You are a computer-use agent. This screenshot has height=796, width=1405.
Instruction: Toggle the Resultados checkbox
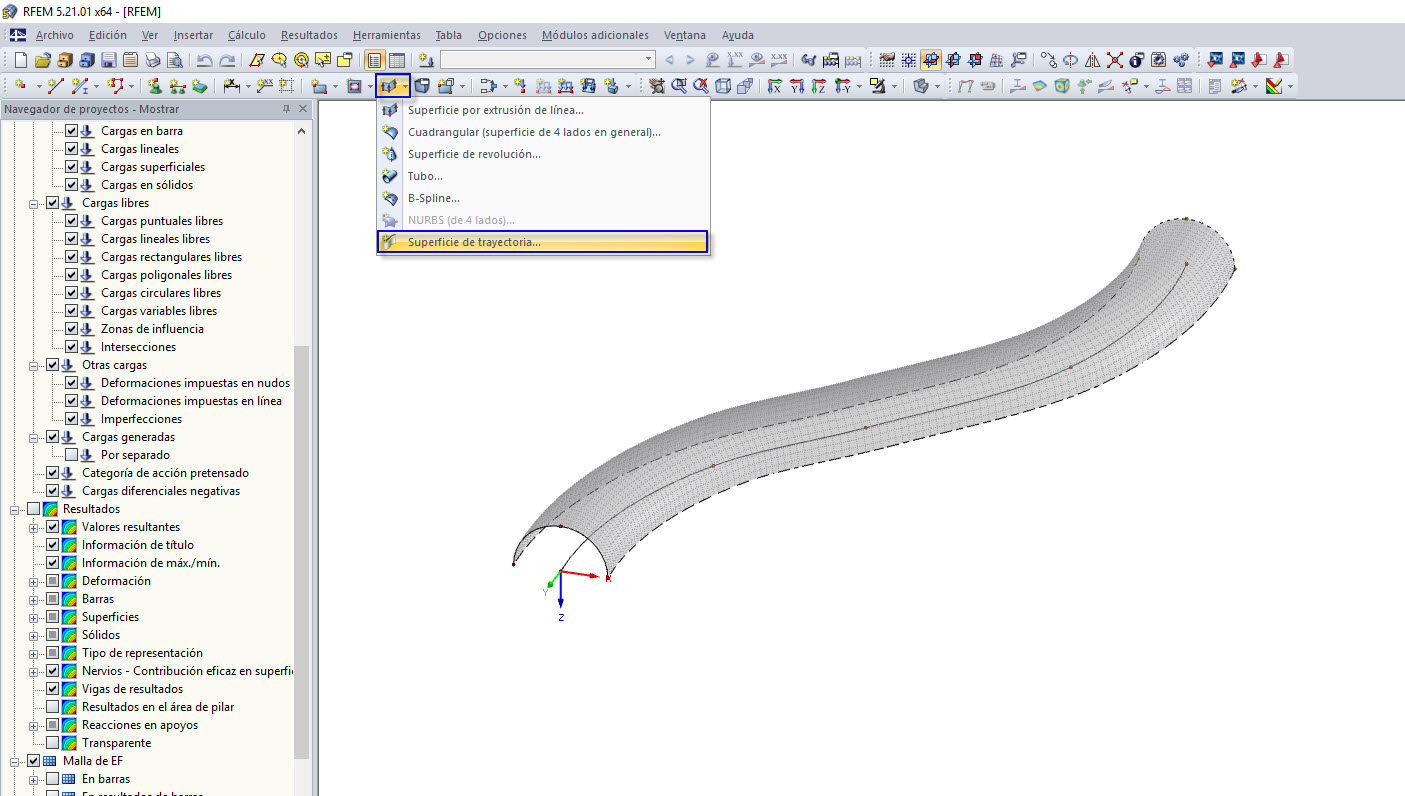(x=33, y=509)
